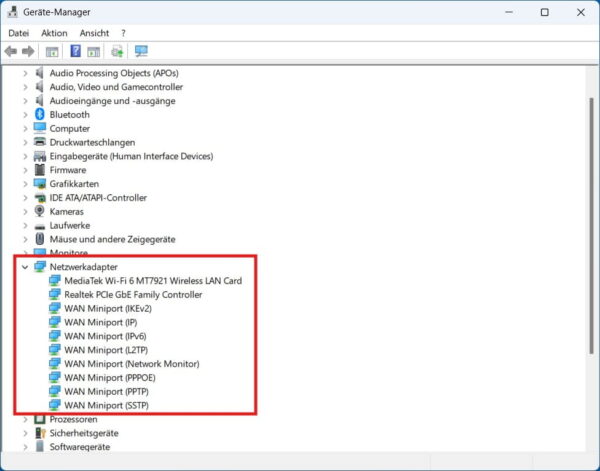Expand the Sicherheitsgeräte category

pyautogui.click(x=25, y=434)
